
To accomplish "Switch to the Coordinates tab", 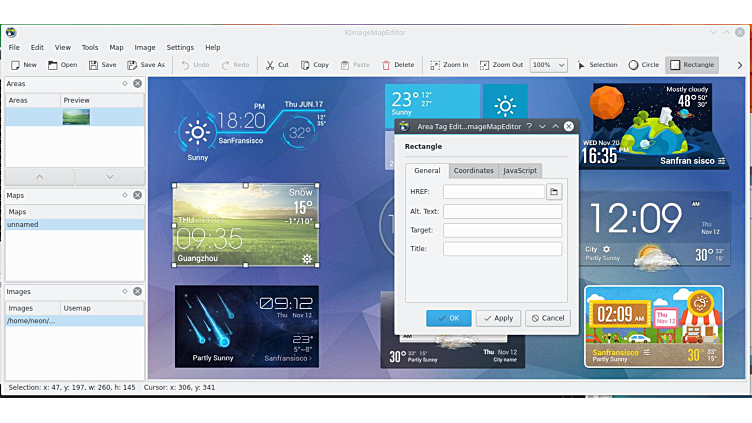I will pos(473,171).
